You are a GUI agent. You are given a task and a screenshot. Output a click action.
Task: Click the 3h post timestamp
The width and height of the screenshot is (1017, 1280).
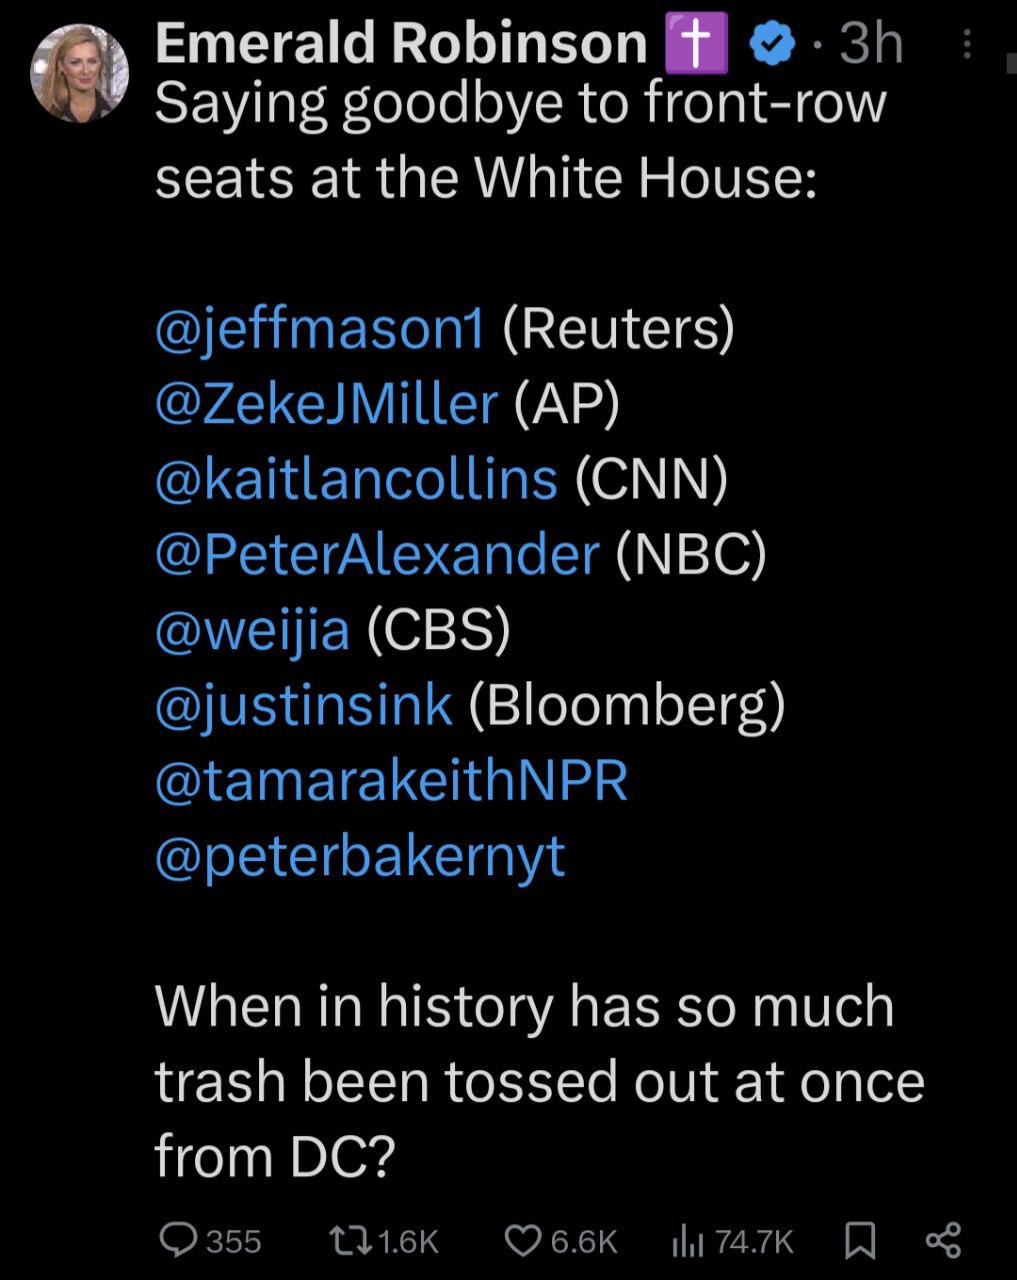871,45
